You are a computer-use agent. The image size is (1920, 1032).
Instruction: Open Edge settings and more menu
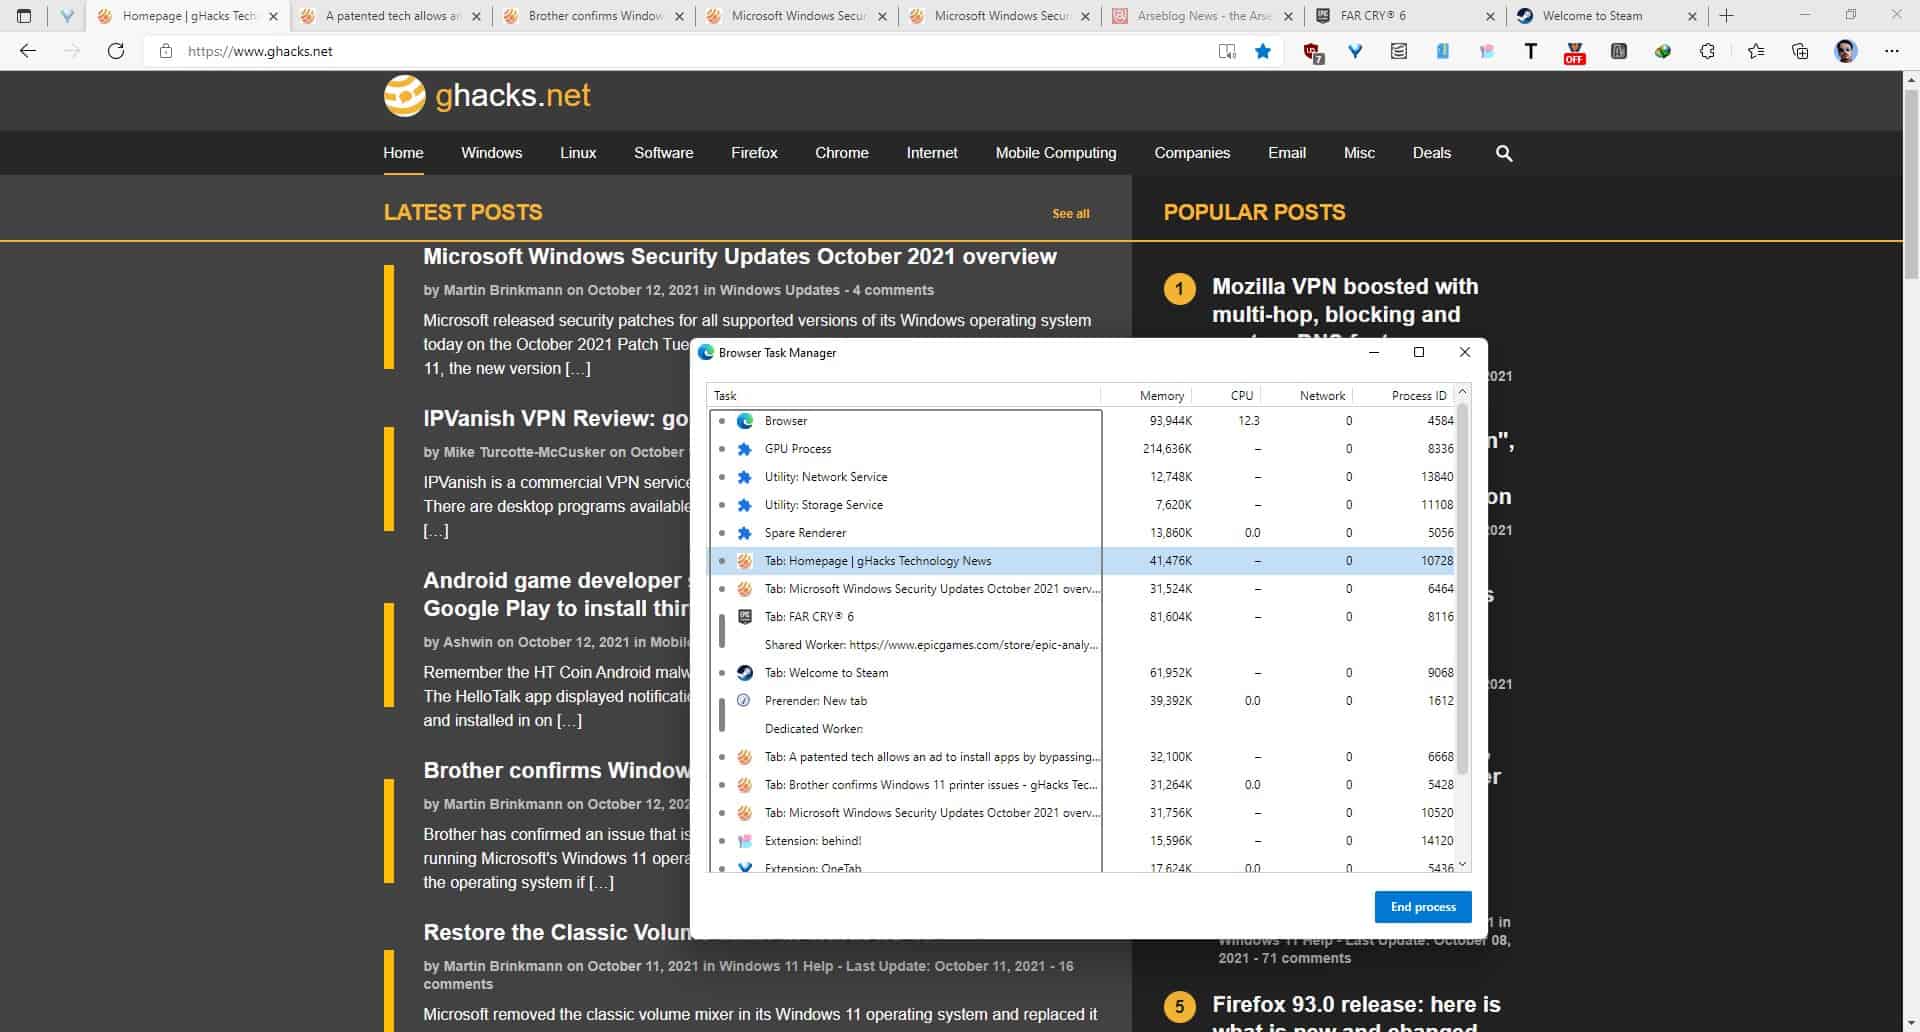click(x=1891, y=51)
